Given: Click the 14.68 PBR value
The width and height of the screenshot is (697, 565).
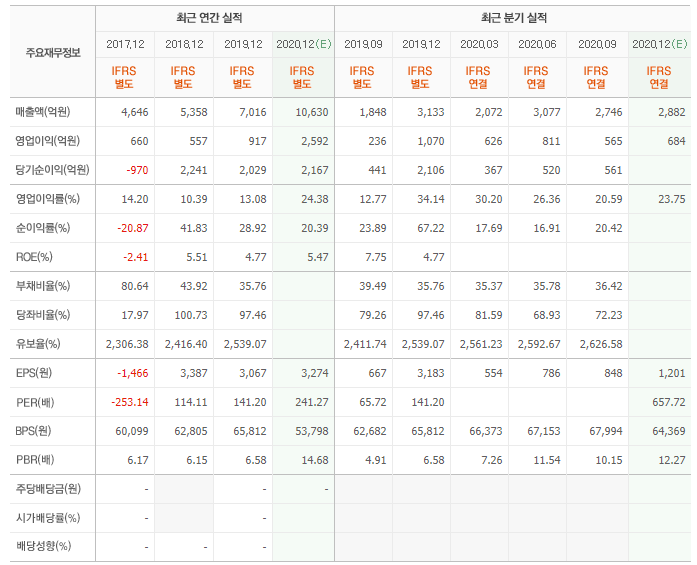Looking at the screenshot, I should 315,460.
